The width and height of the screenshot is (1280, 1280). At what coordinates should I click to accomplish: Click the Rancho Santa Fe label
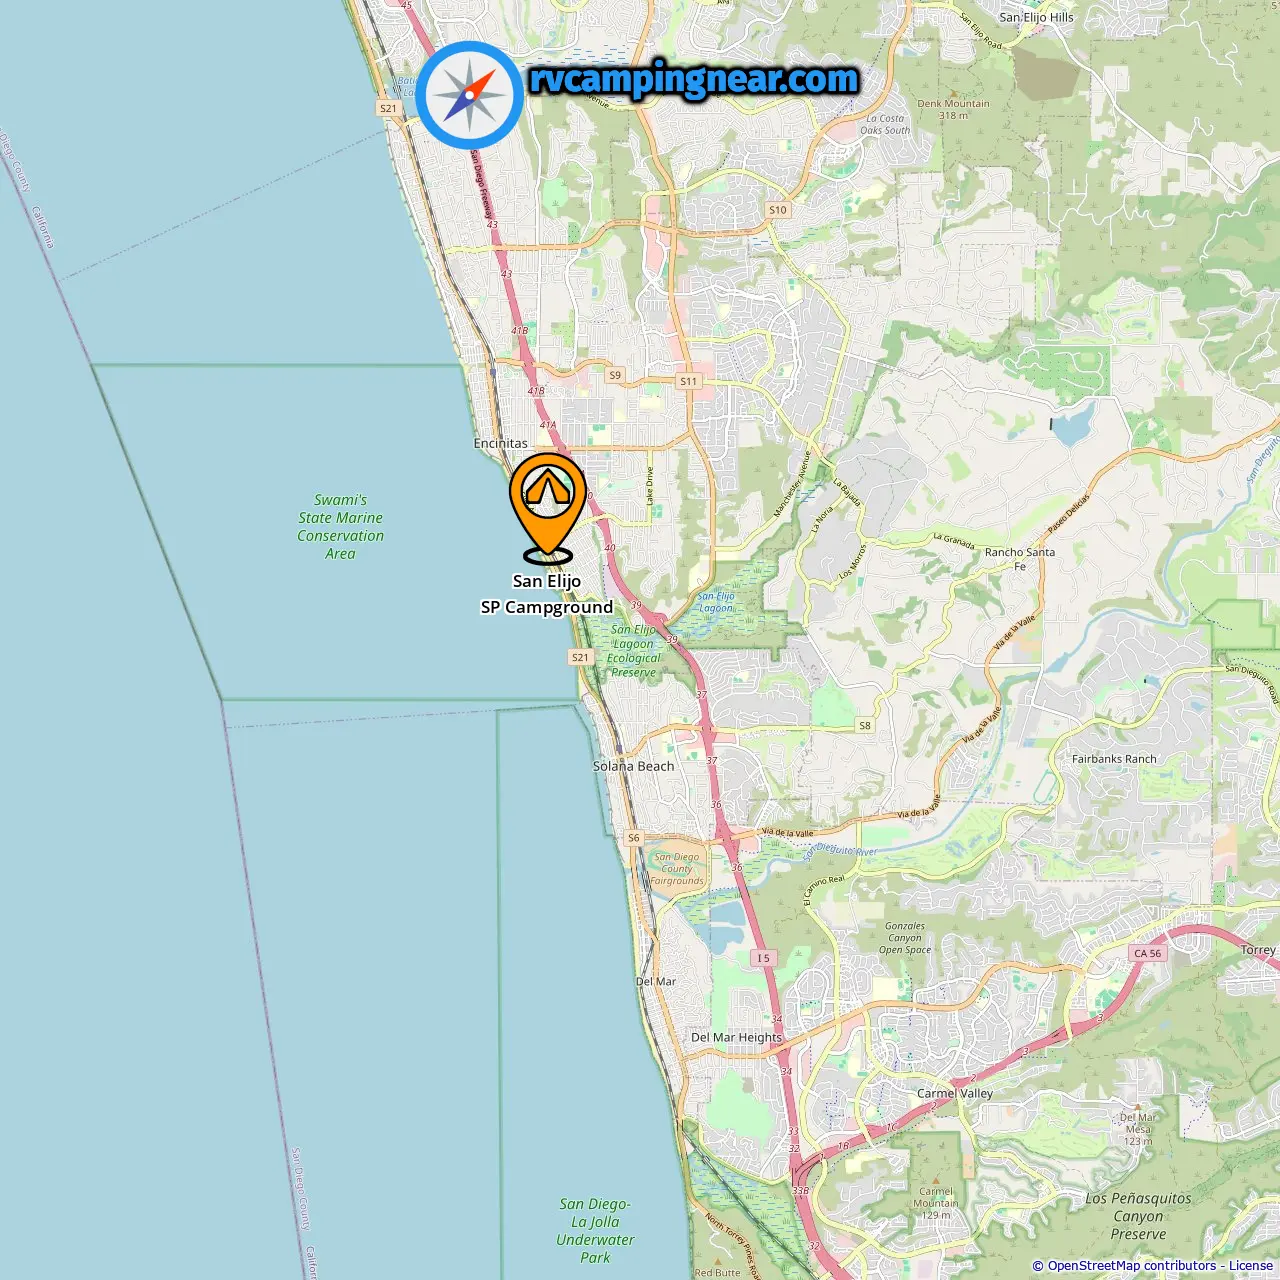(x=1020, y=558)
